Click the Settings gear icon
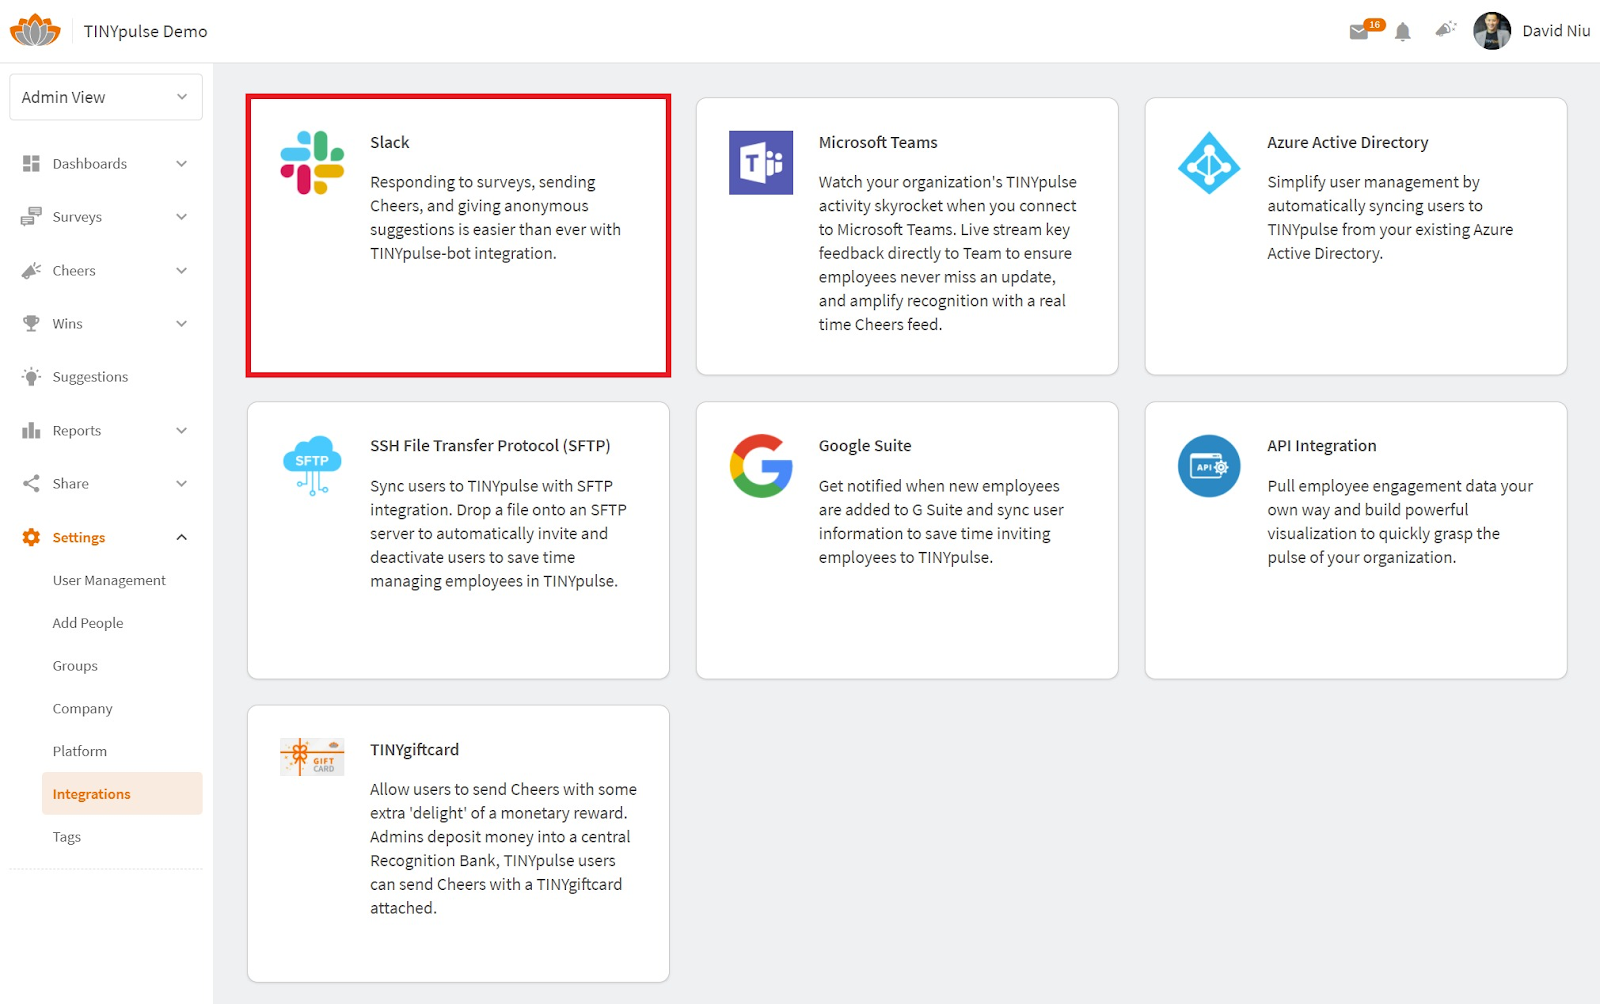The width and height of the screenshot is (1600, 1004). click(31, 537)
